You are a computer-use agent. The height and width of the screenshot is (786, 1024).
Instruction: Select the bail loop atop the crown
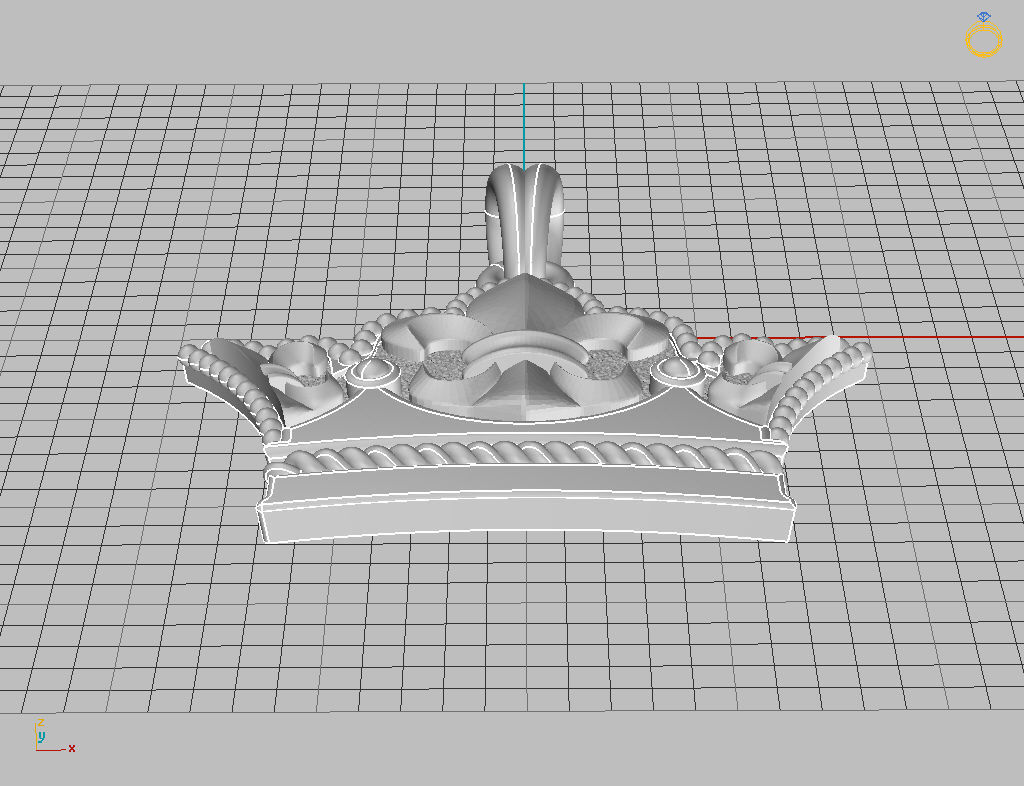click(x=526, y=219)
